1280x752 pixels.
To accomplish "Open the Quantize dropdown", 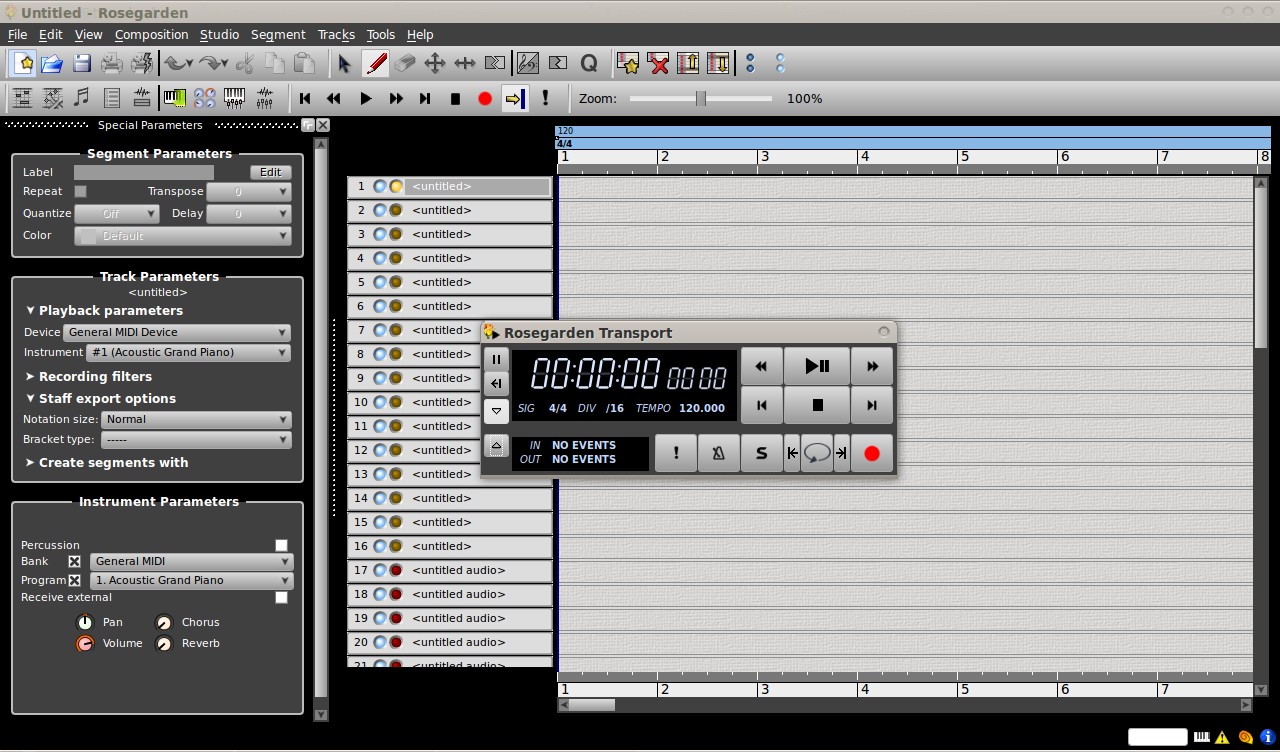I will coord(116,213).
